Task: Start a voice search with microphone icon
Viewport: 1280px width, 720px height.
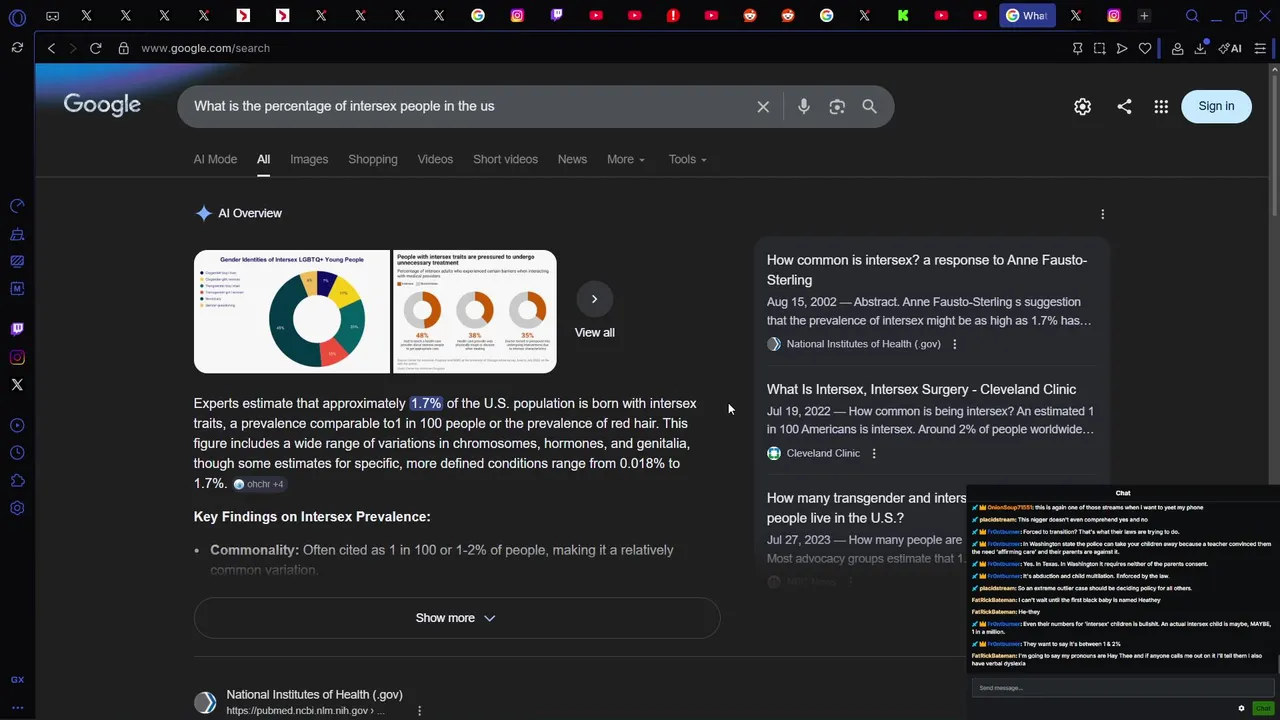Action: click(804, 106)
